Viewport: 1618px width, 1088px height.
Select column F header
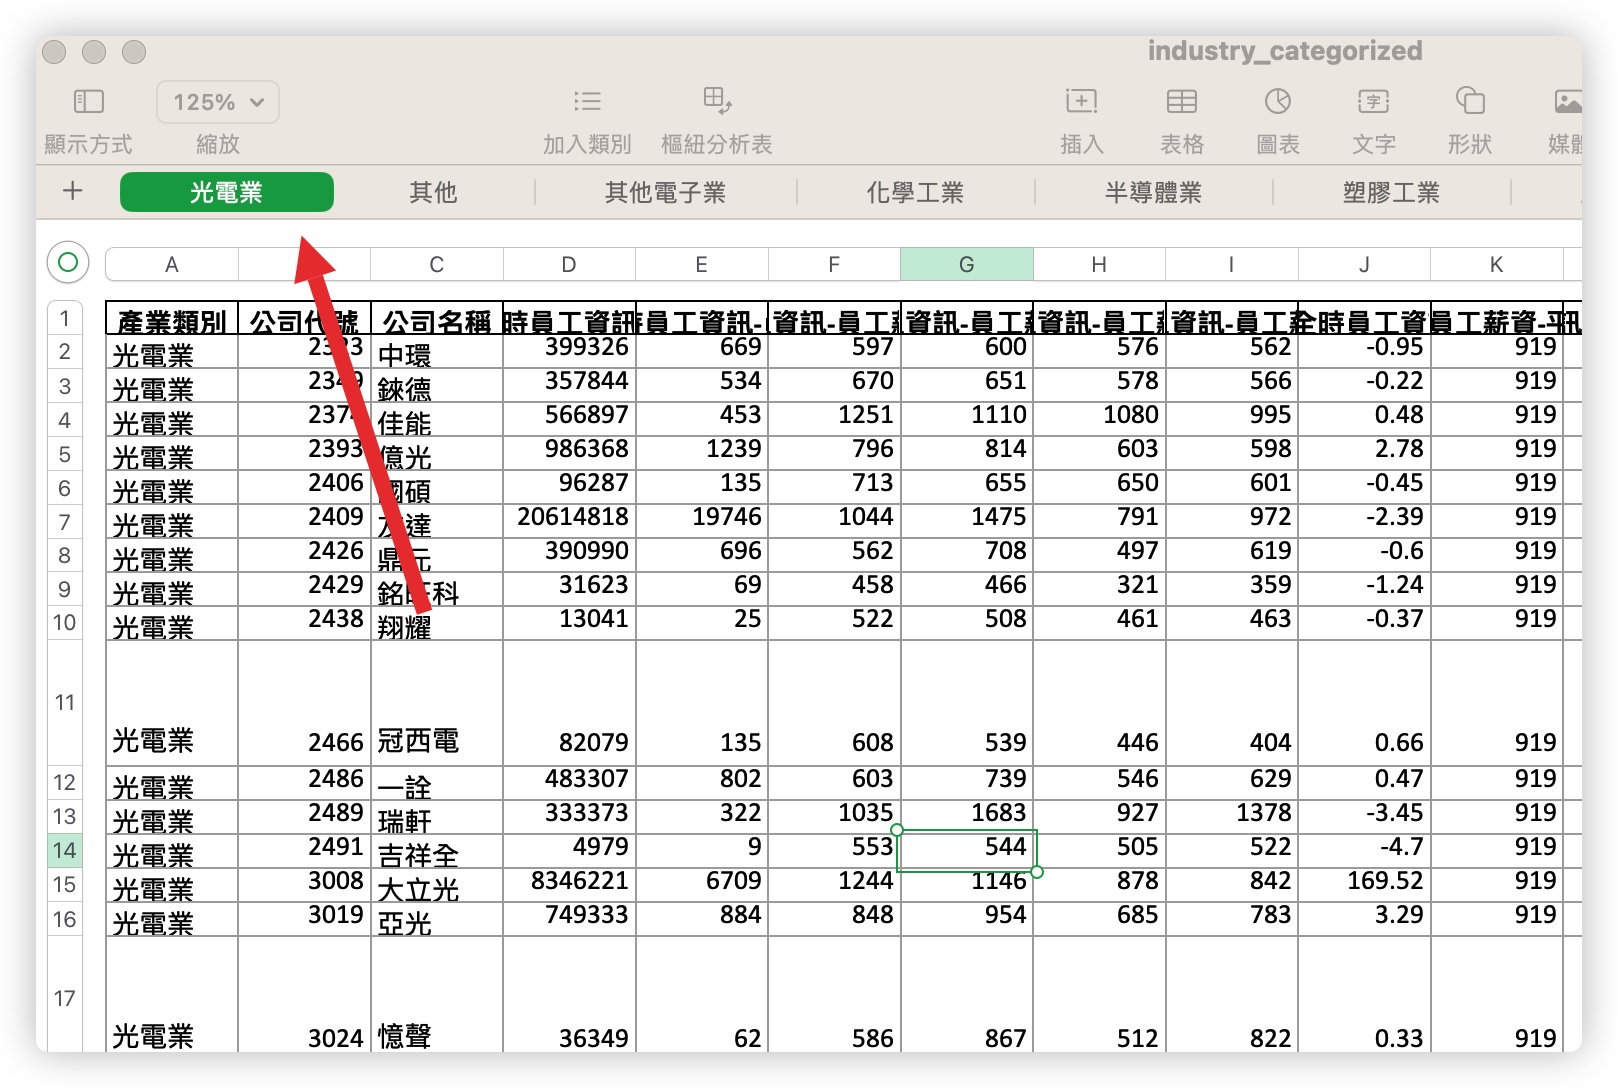tap(834, 265)
